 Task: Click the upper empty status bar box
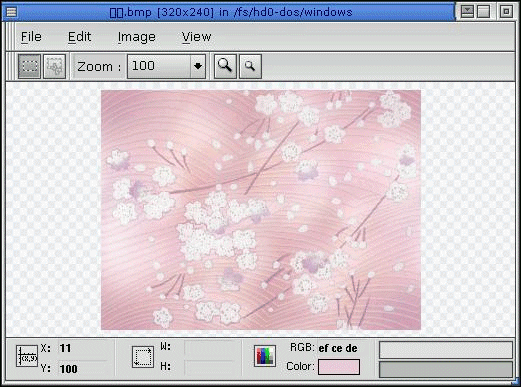(x=446, y=350)
